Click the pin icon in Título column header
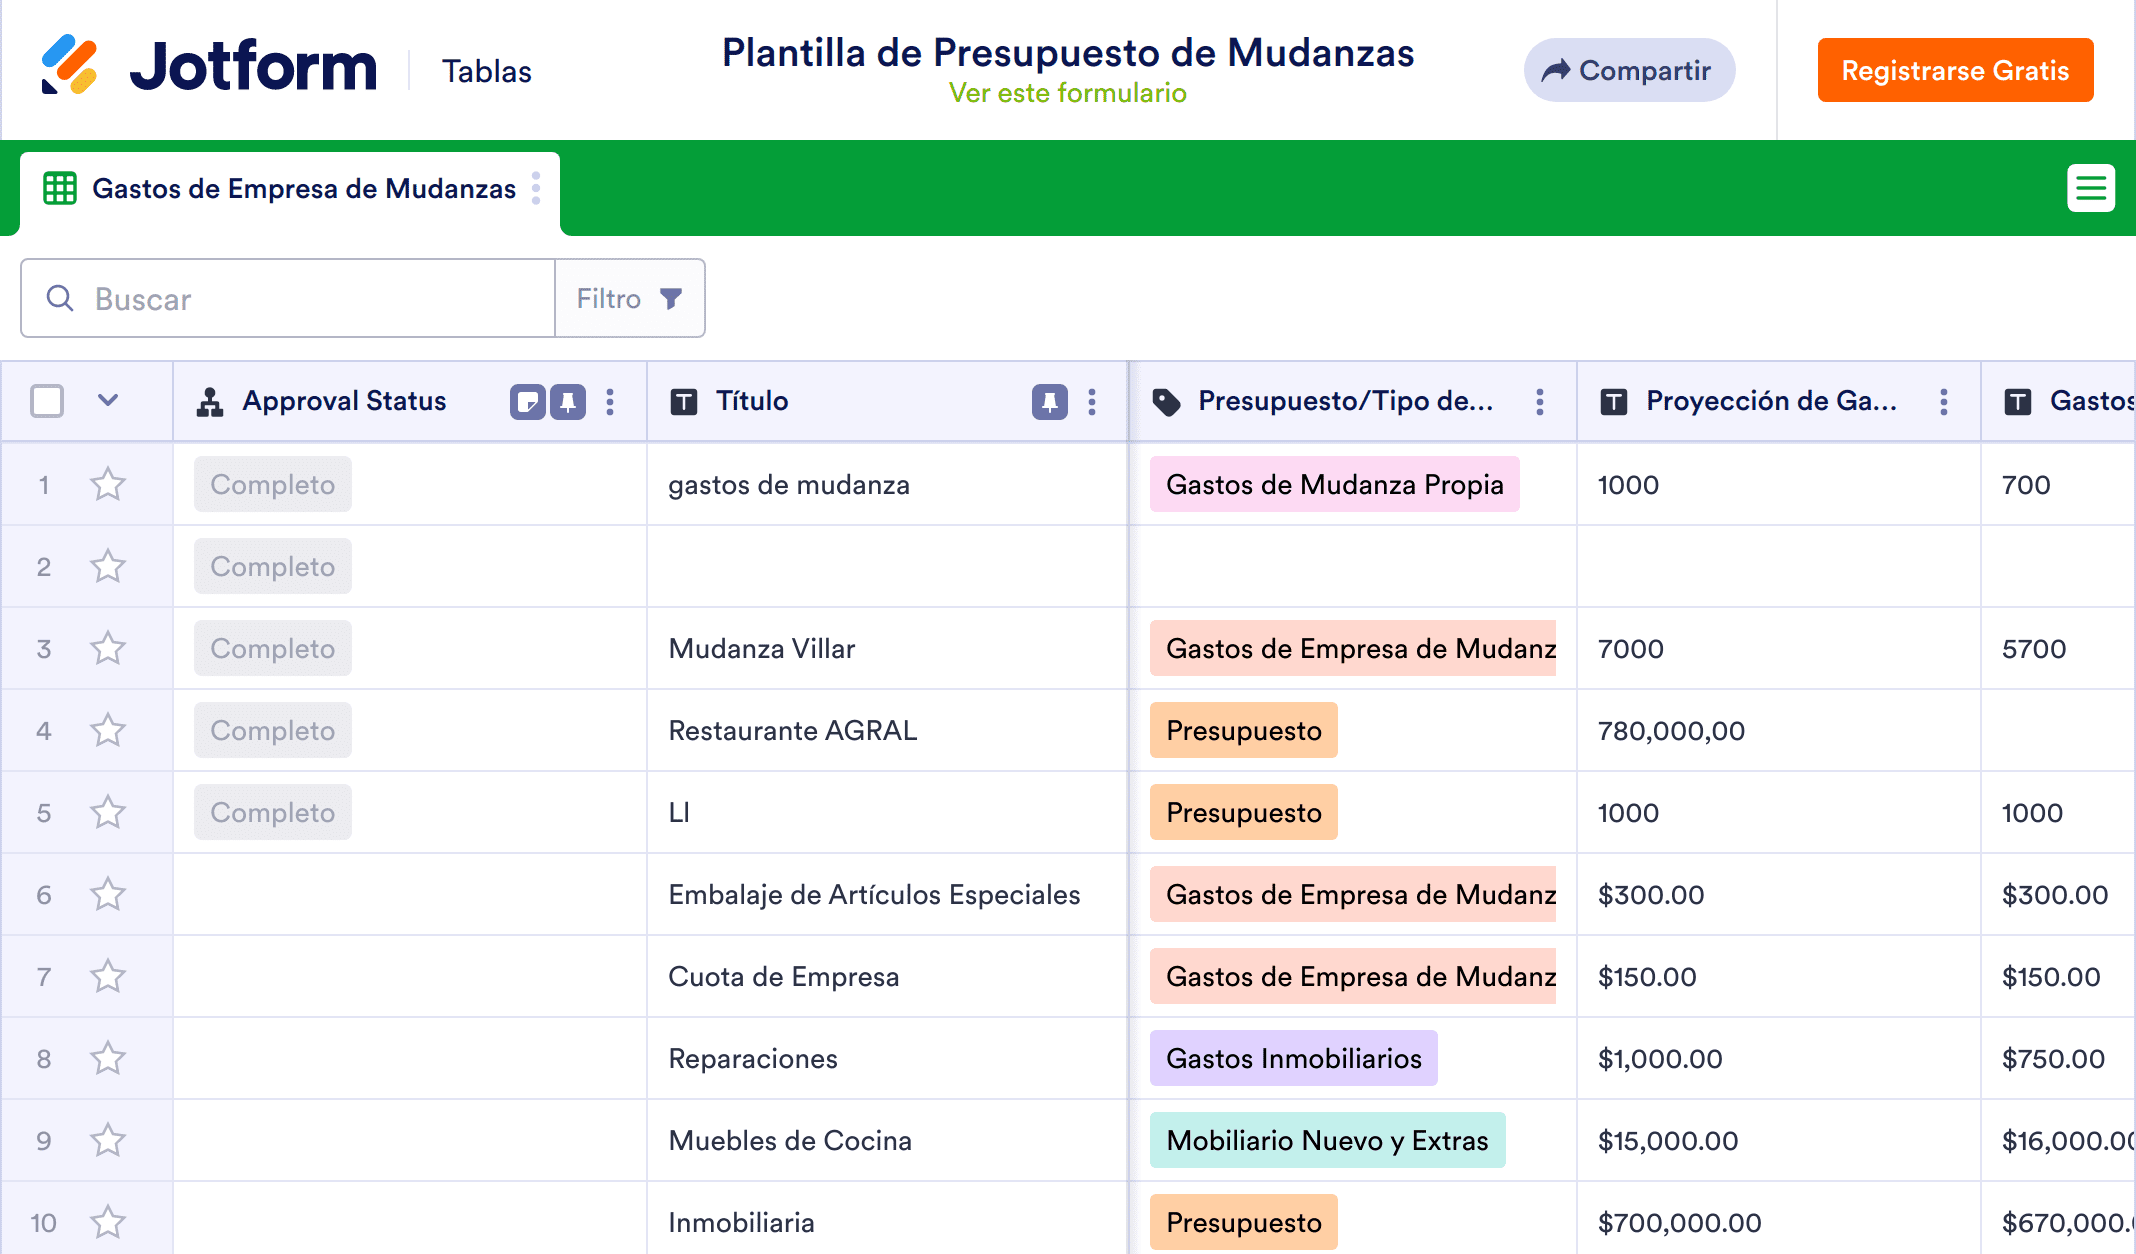This screenshot has width=2136, height=1254. (1049, 402)
